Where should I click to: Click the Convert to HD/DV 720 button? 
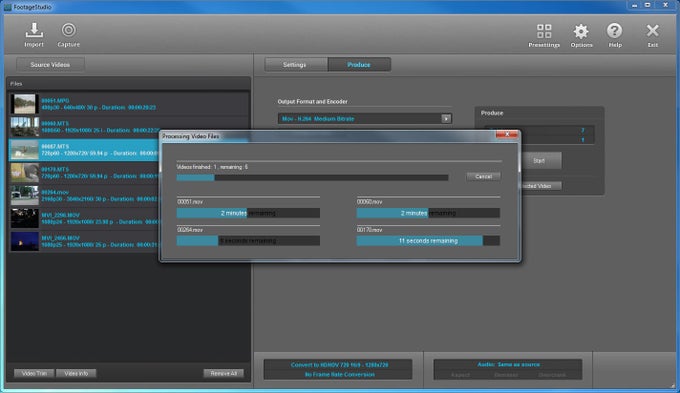(338, 370)
